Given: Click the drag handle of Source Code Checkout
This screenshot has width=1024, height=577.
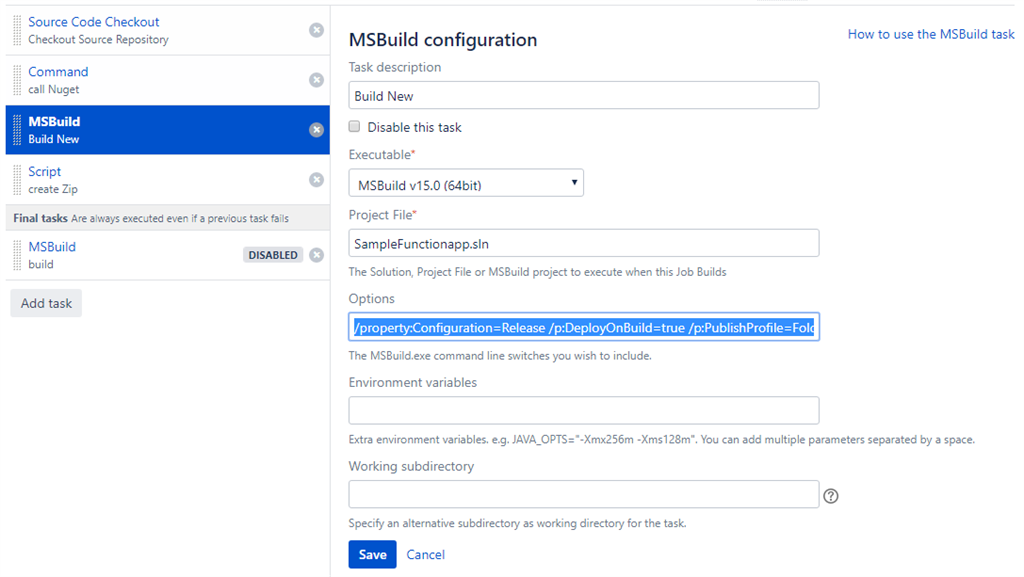Looking at the screenshot, I should (17, 30).
